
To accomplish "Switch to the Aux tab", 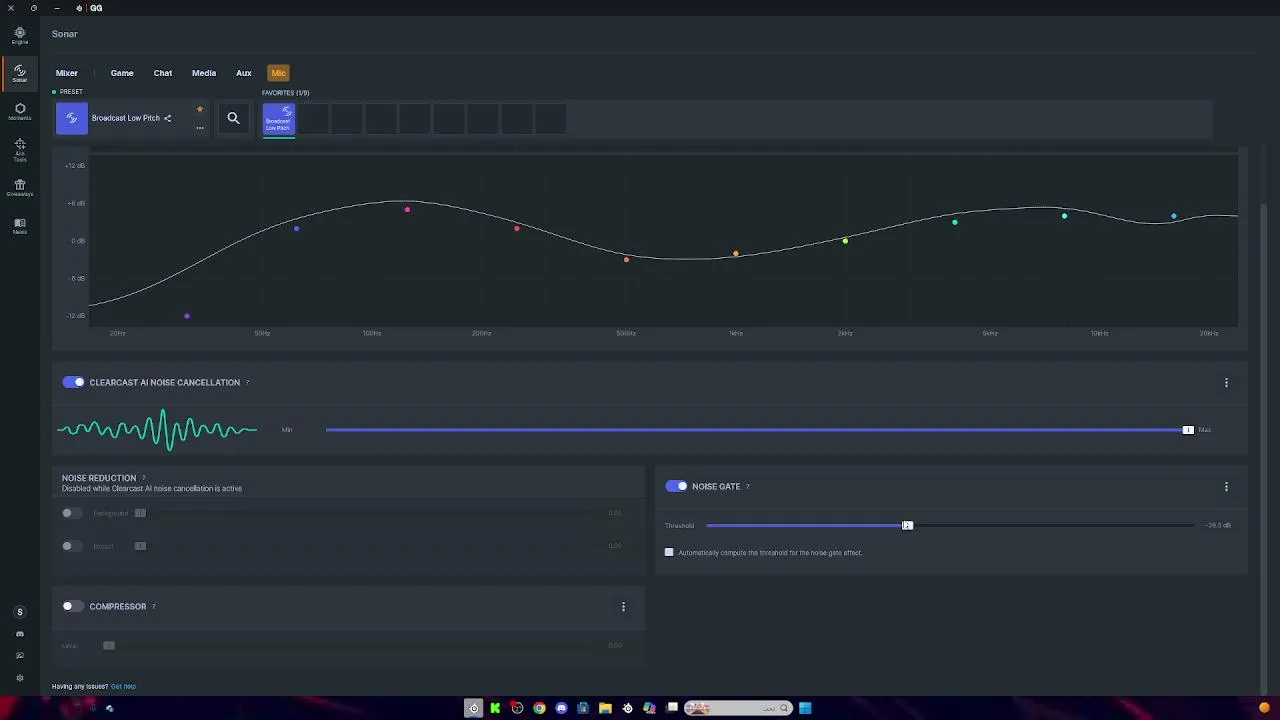I will 244,73.
